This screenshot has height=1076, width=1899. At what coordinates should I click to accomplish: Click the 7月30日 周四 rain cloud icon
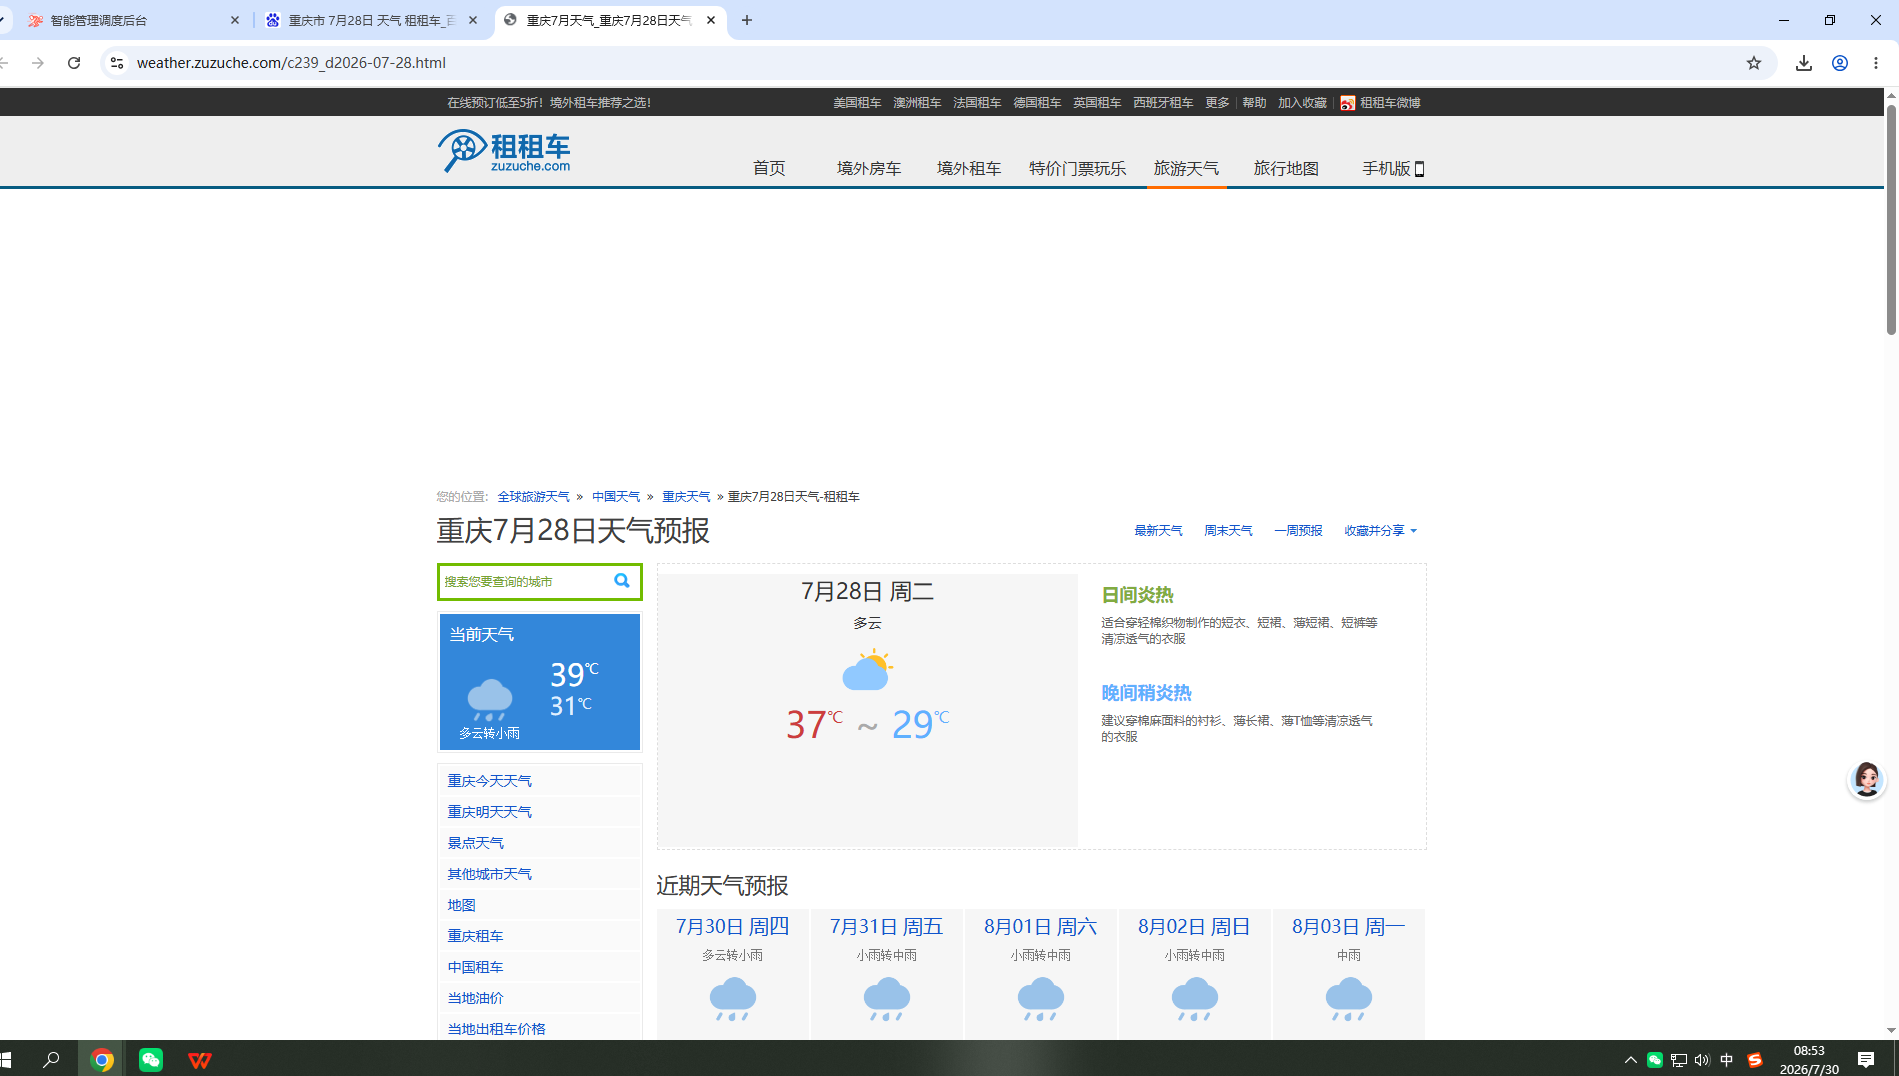point(733,999)
